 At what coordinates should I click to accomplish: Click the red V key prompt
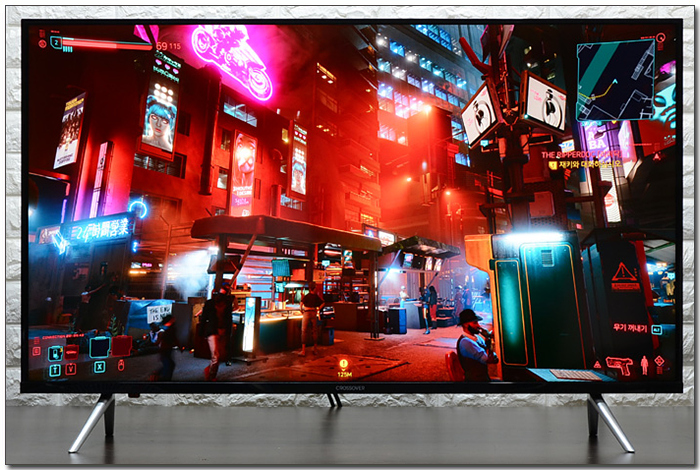click(x=71, y=369)
